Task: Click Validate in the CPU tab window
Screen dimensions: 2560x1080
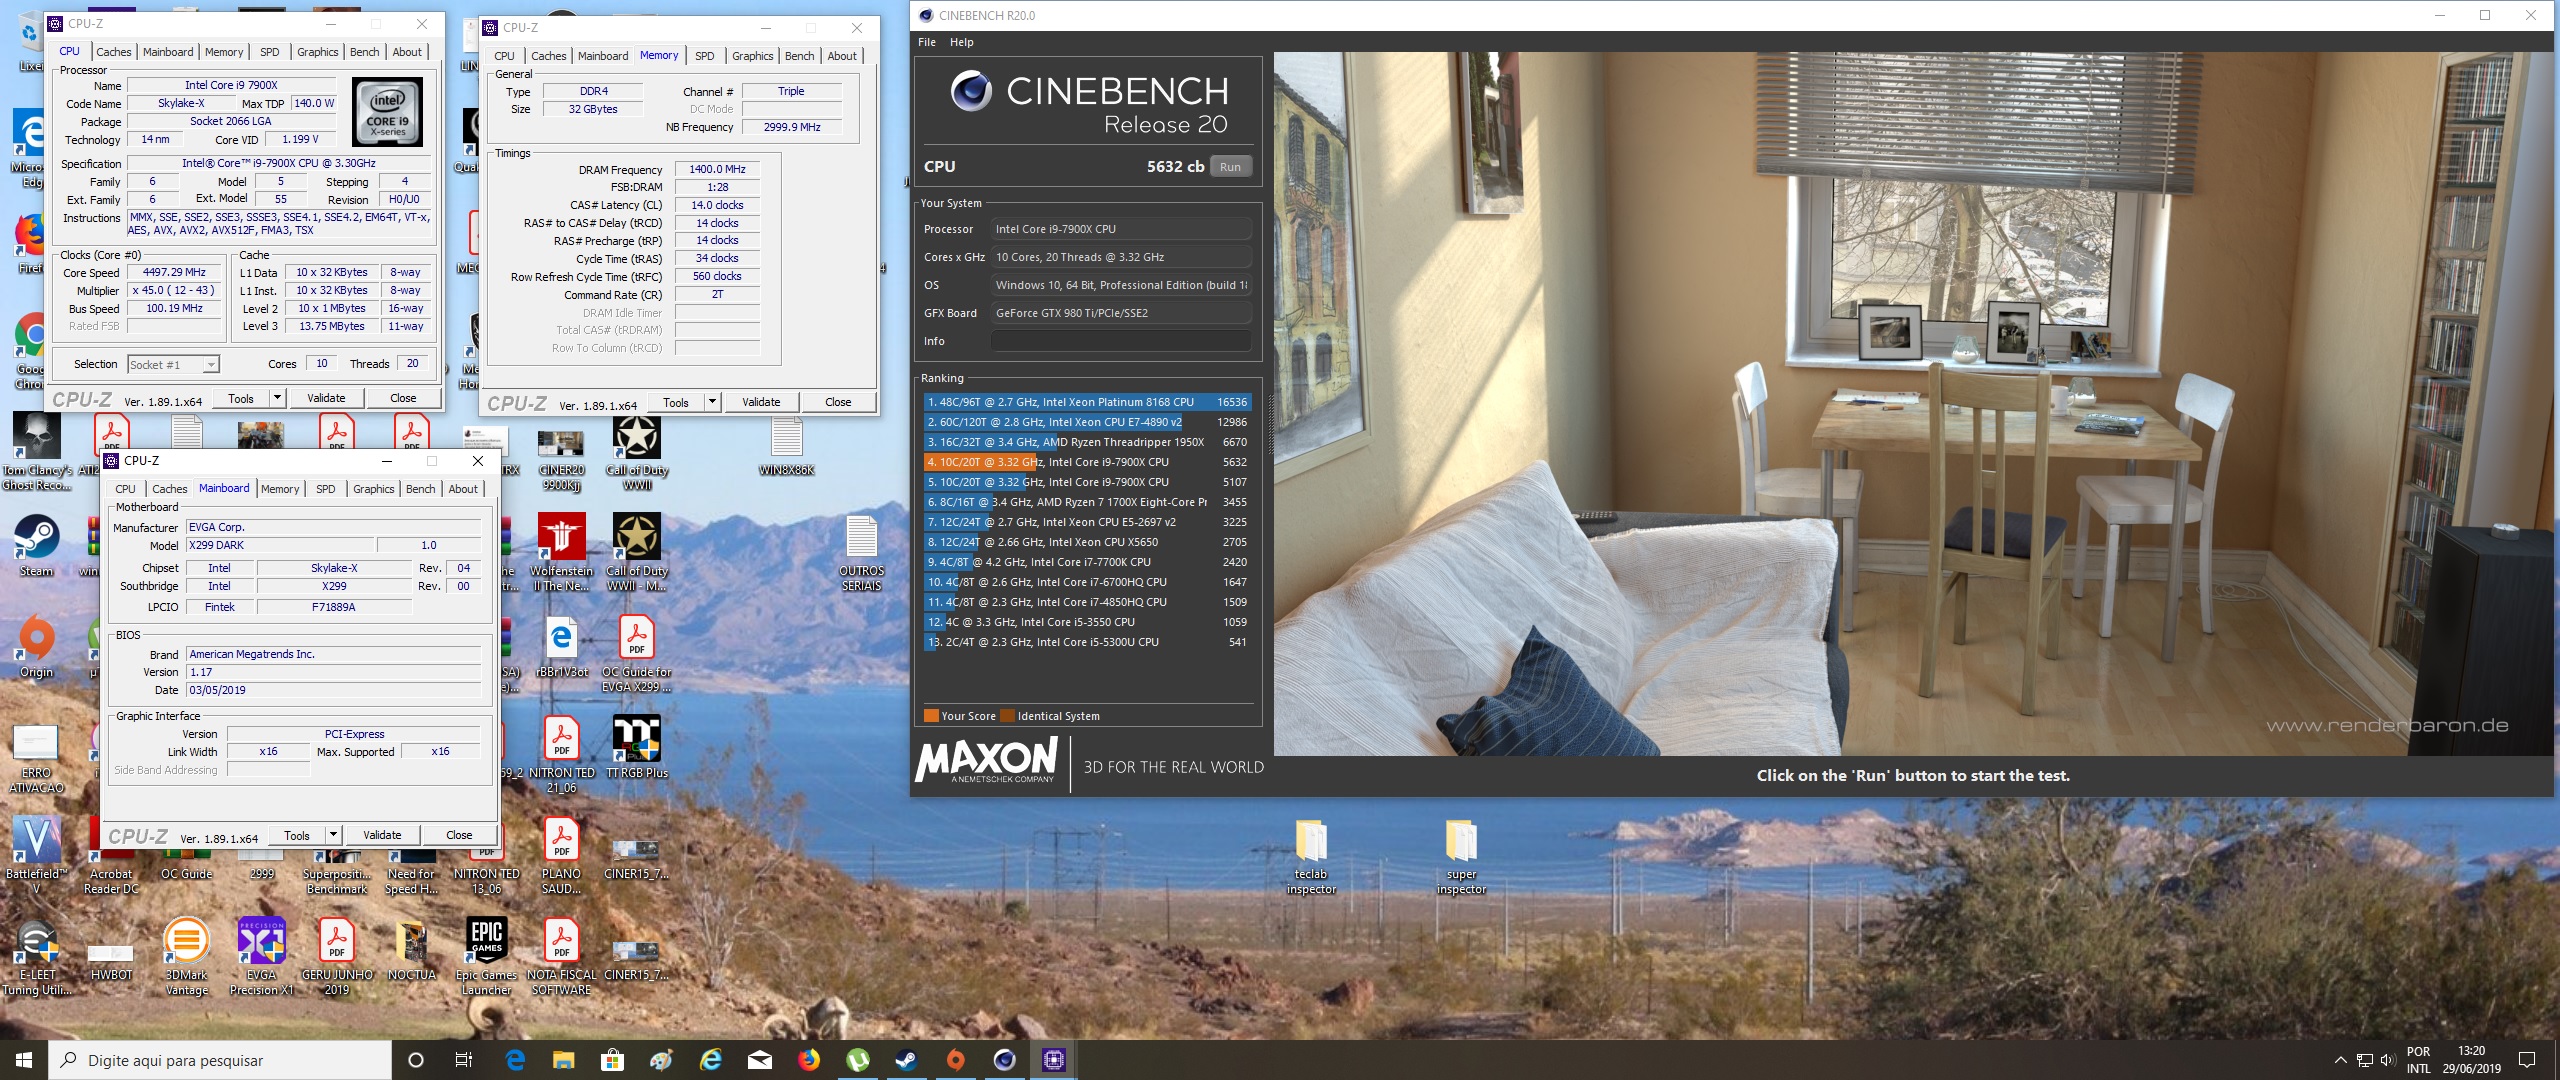Action: [326, 398]
